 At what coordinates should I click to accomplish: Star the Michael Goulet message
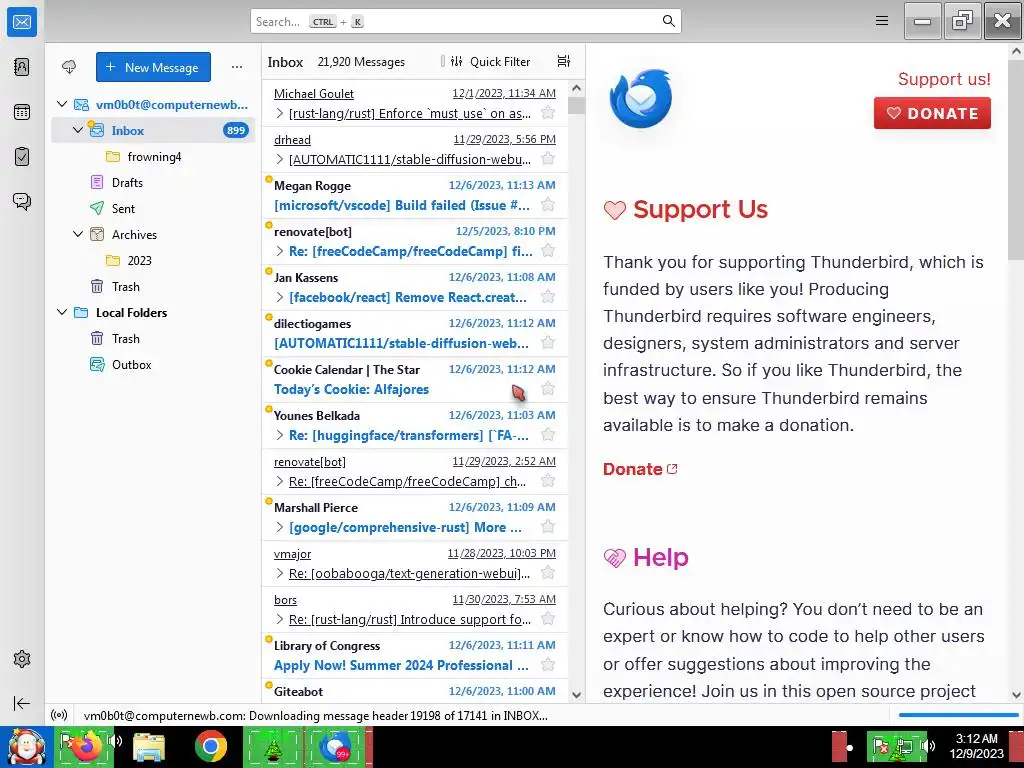(548, 113)
